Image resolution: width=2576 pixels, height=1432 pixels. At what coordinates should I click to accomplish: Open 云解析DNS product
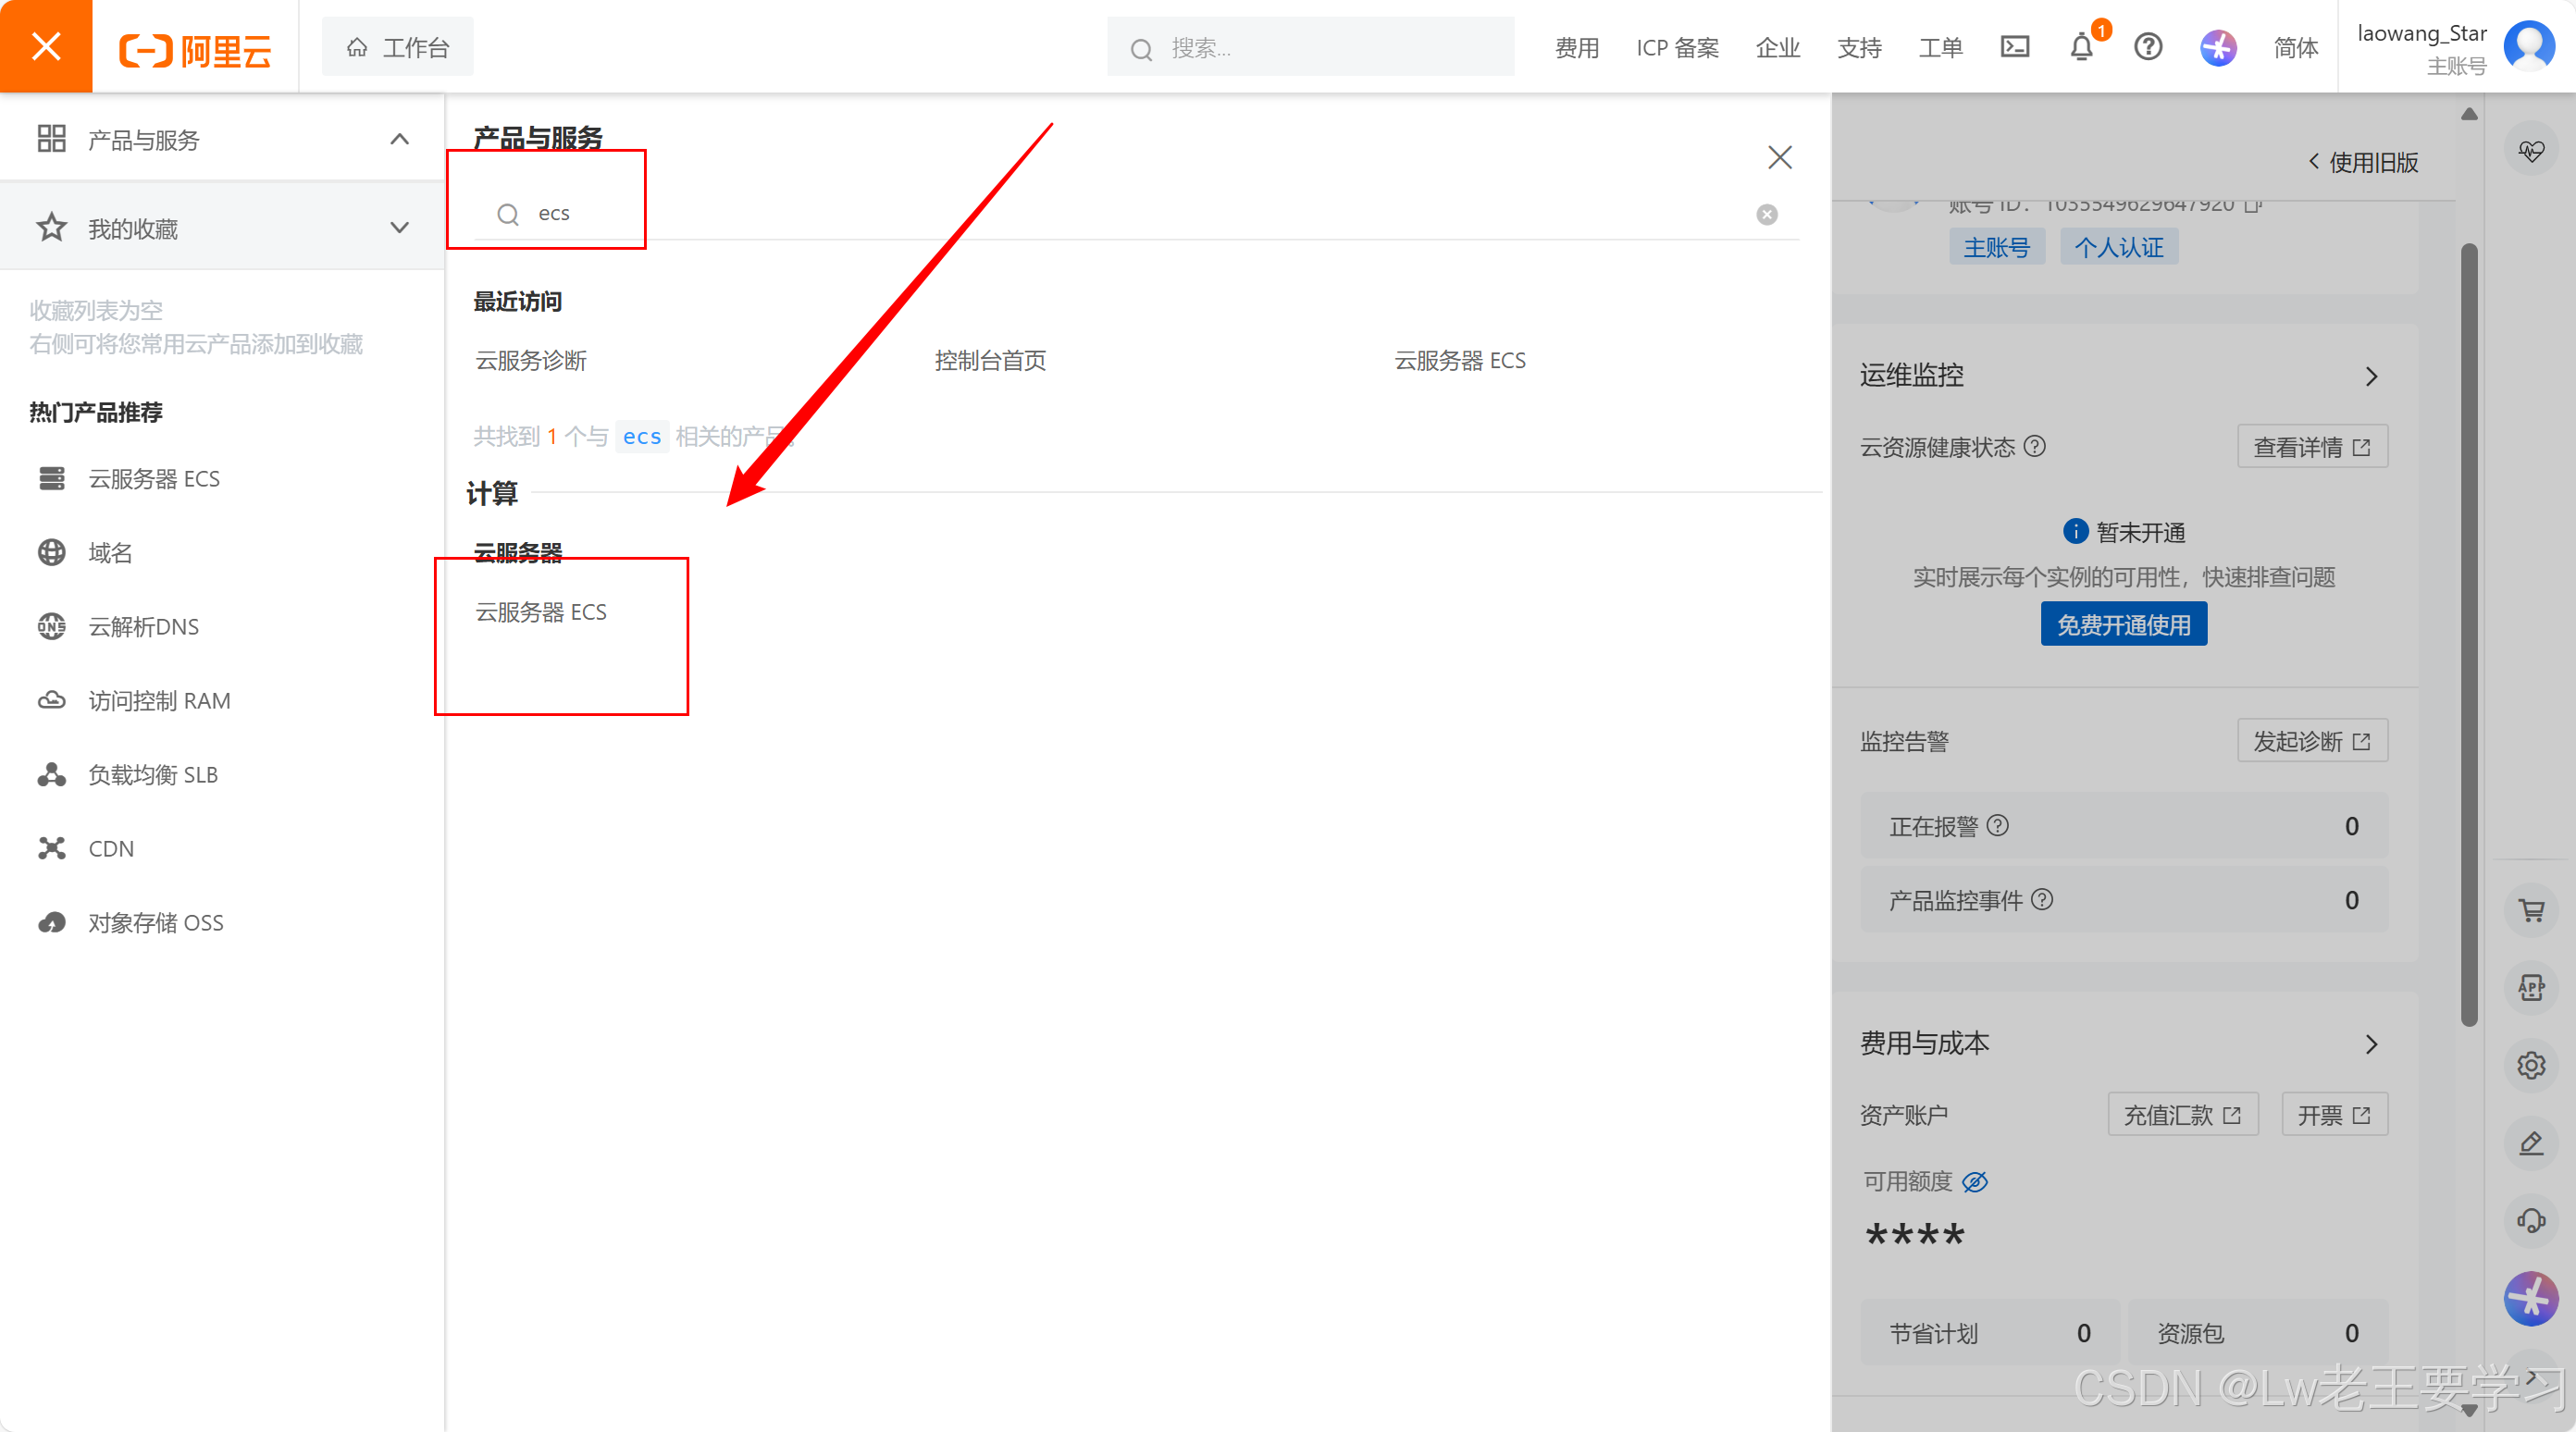pos(143,627)
